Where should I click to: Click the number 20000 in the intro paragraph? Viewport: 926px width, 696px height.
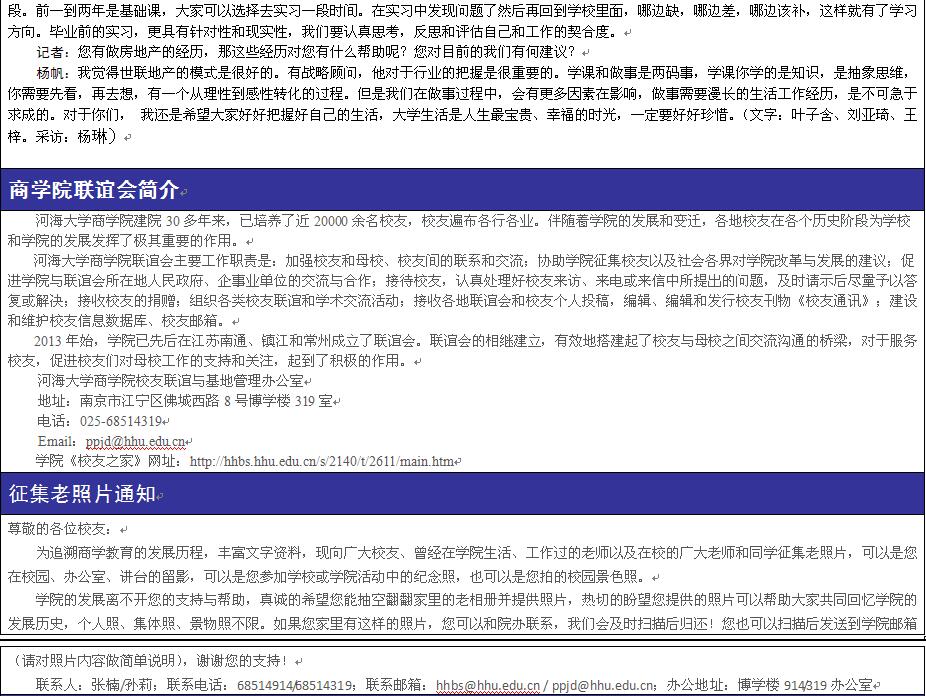(331, 221)
